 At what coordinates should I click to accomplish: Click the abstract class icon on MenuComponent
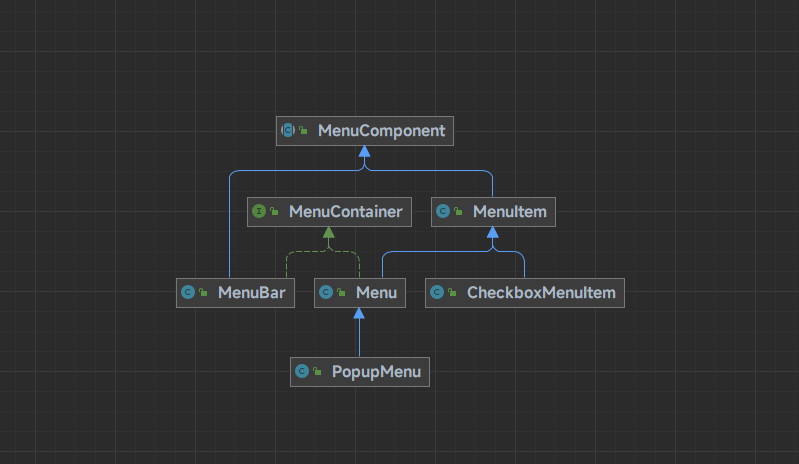288,131
